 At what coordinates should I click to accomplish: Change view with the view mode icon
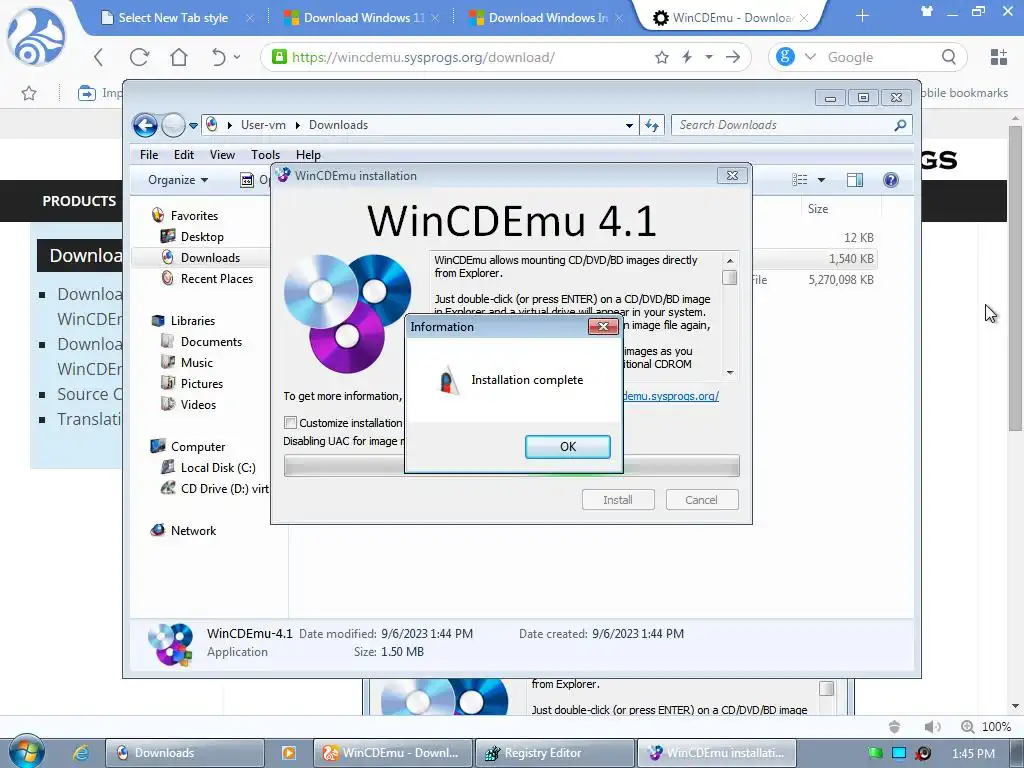coord(799,180)
